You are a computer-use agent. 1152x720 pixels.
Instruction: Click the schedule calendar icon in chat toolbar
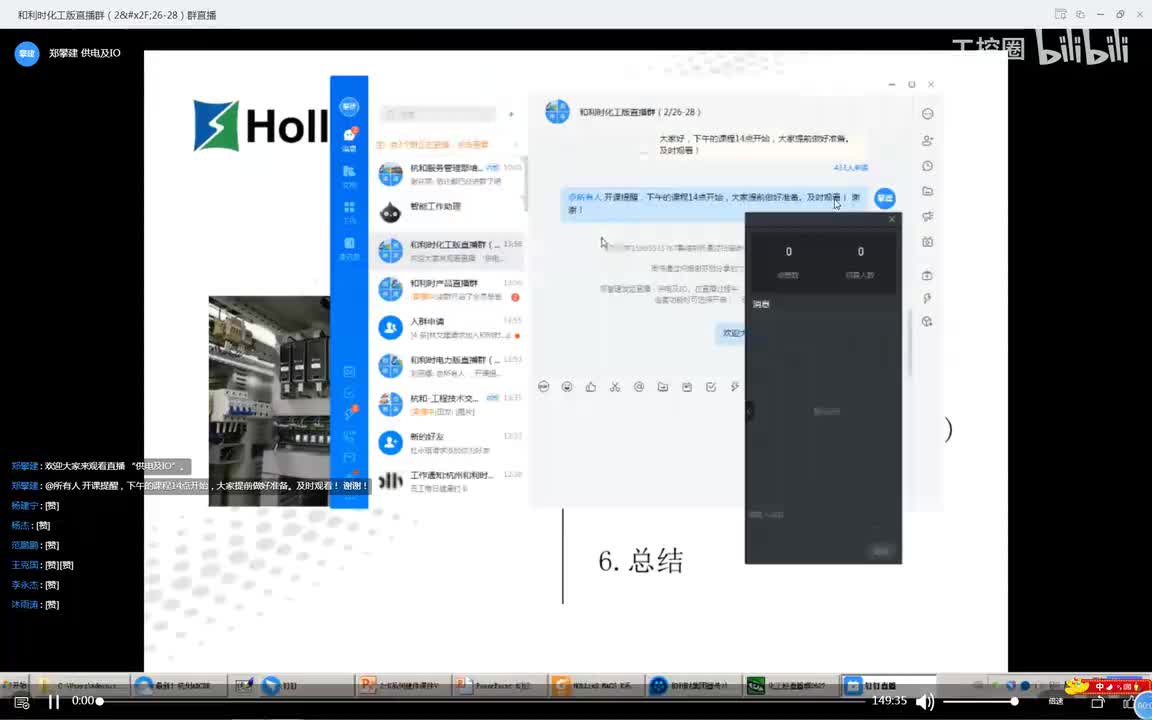click(x=687, y=386)
